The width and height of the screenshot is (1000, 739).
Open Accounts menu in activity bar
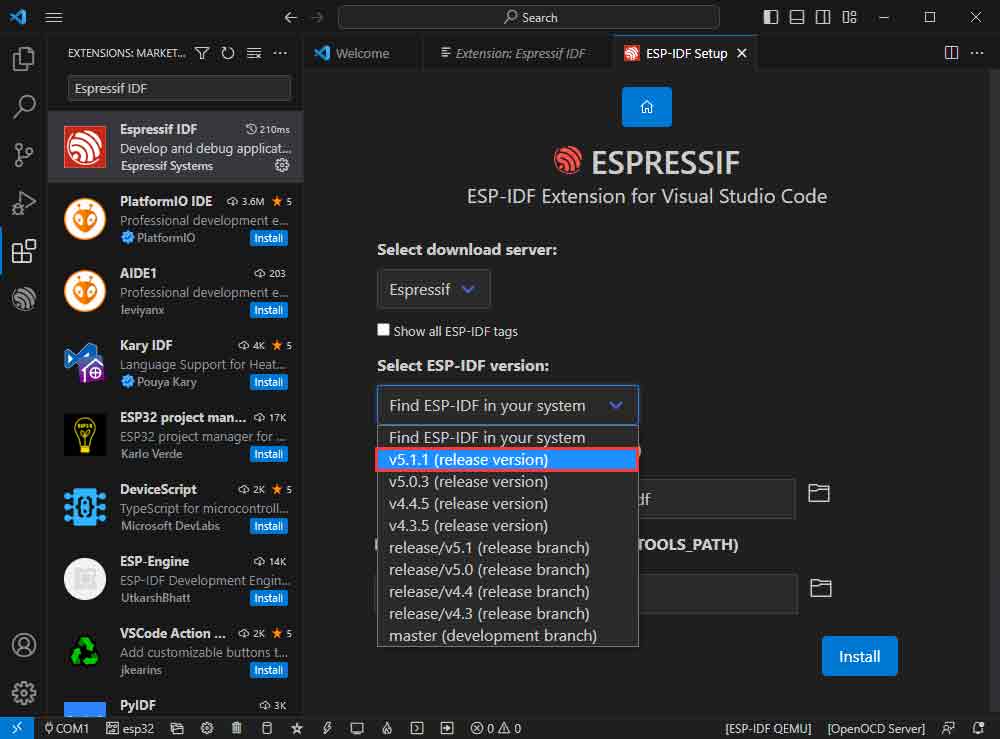[x=24, y=645]
